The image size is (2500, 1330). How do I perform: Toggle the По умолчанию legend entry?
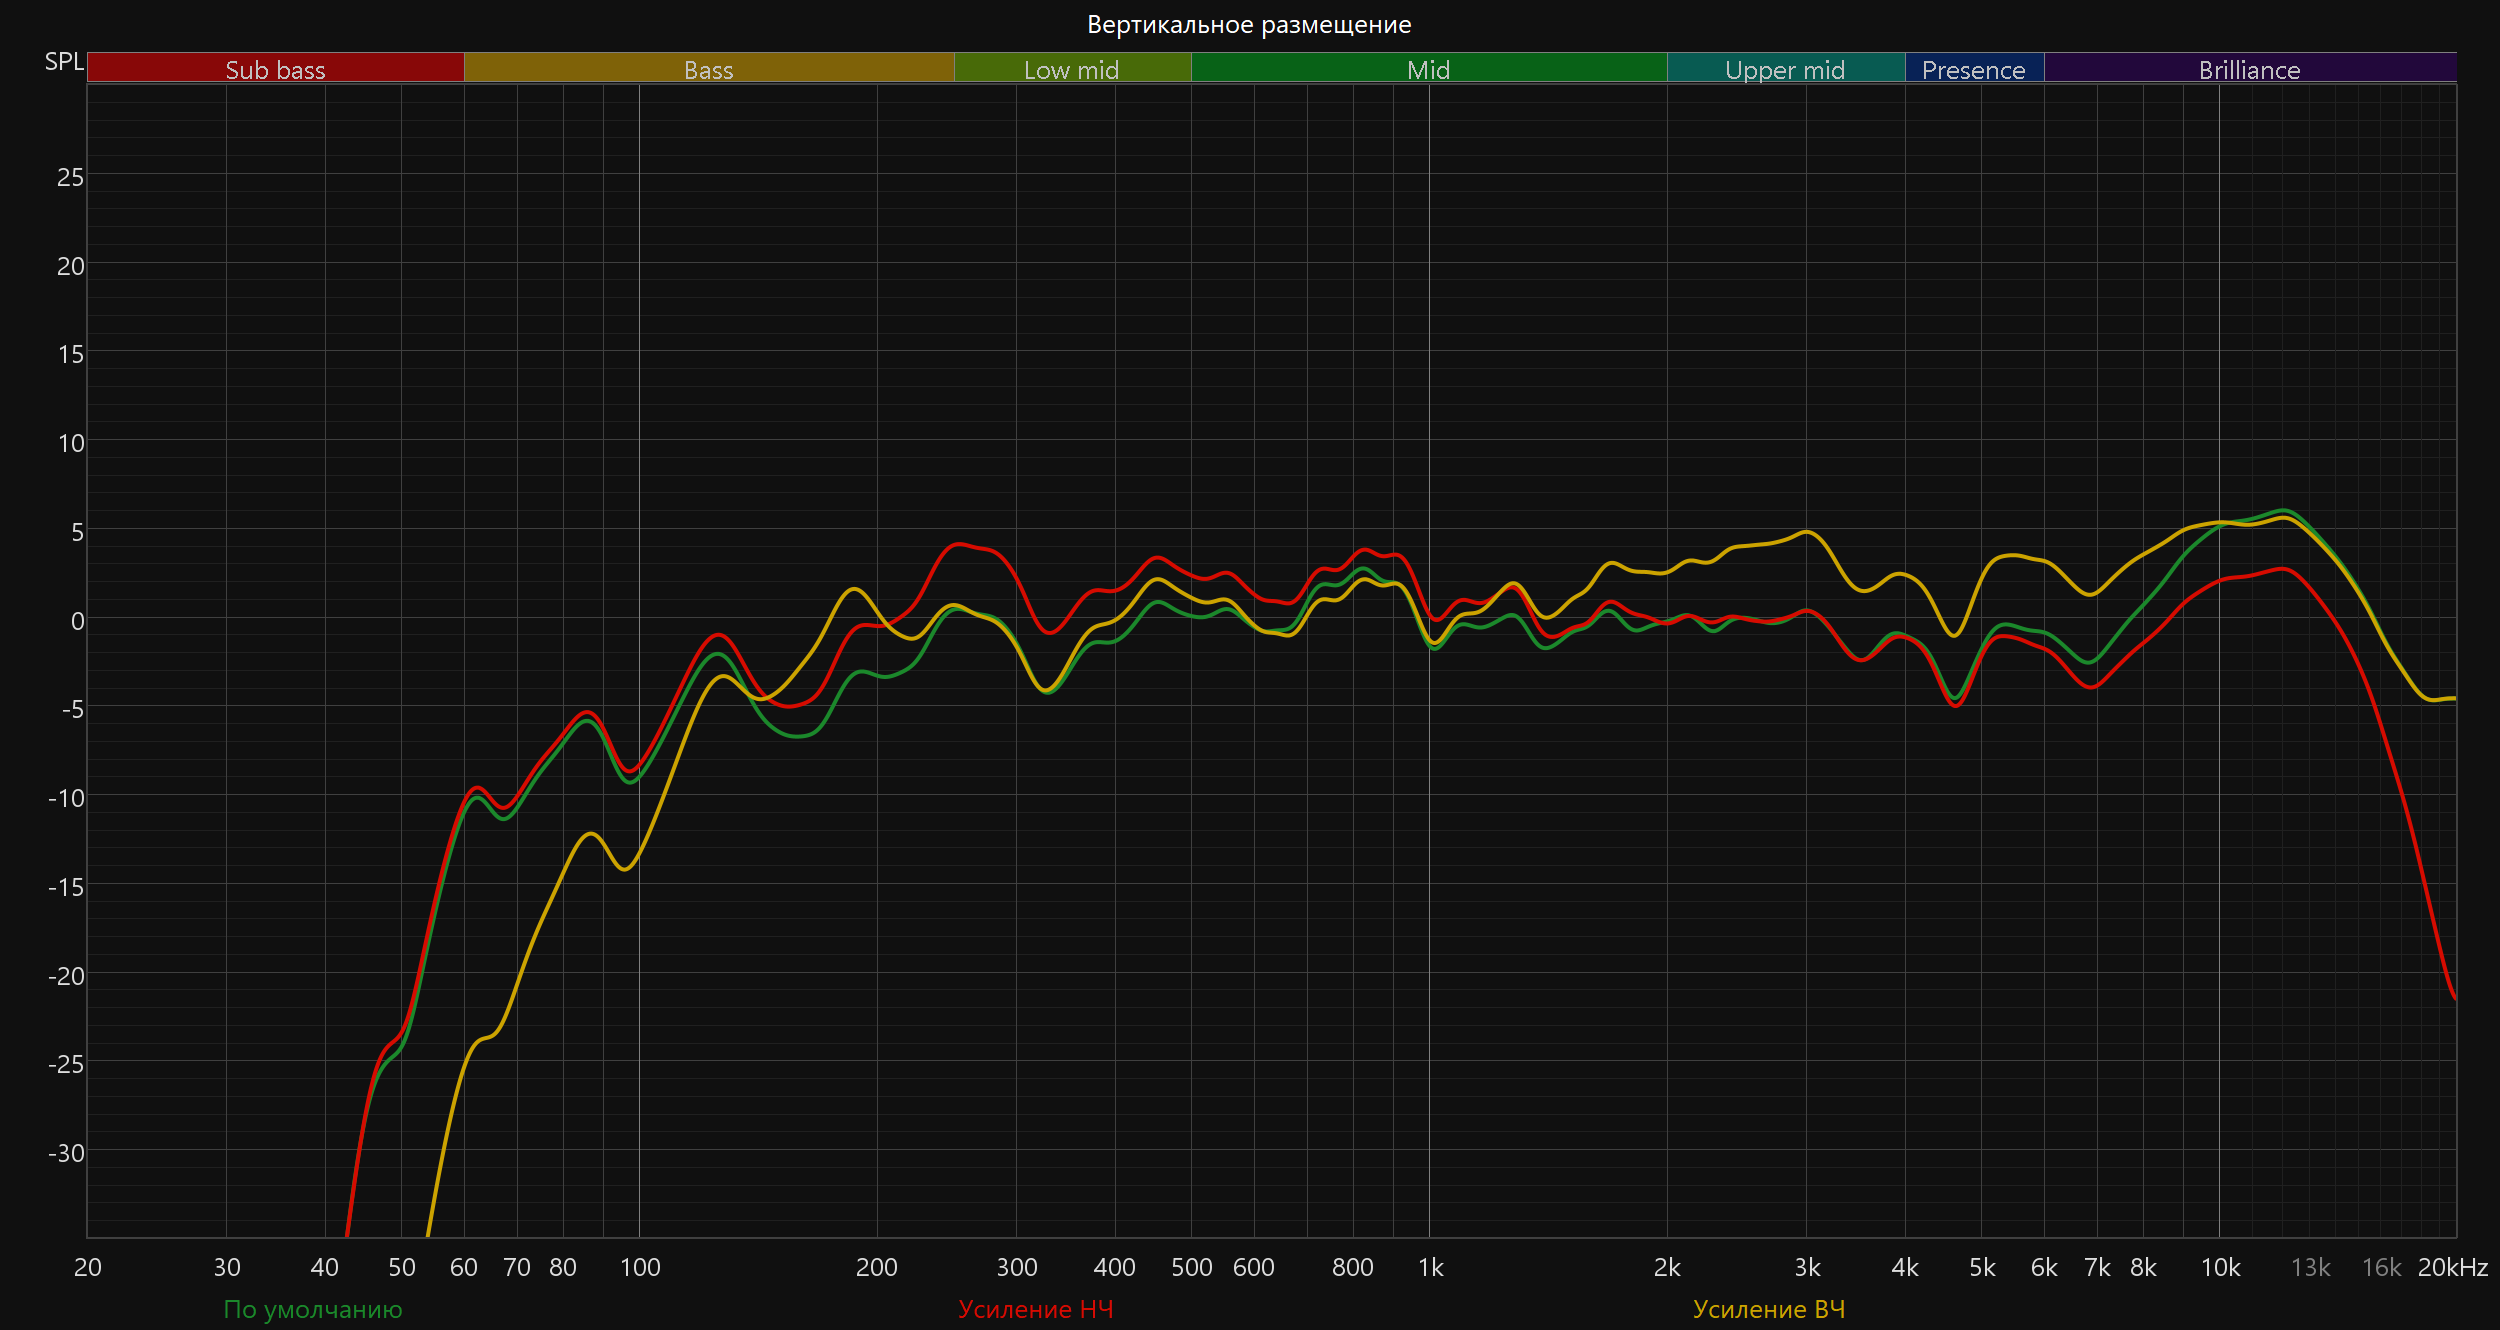click(x=312, y=1309)
